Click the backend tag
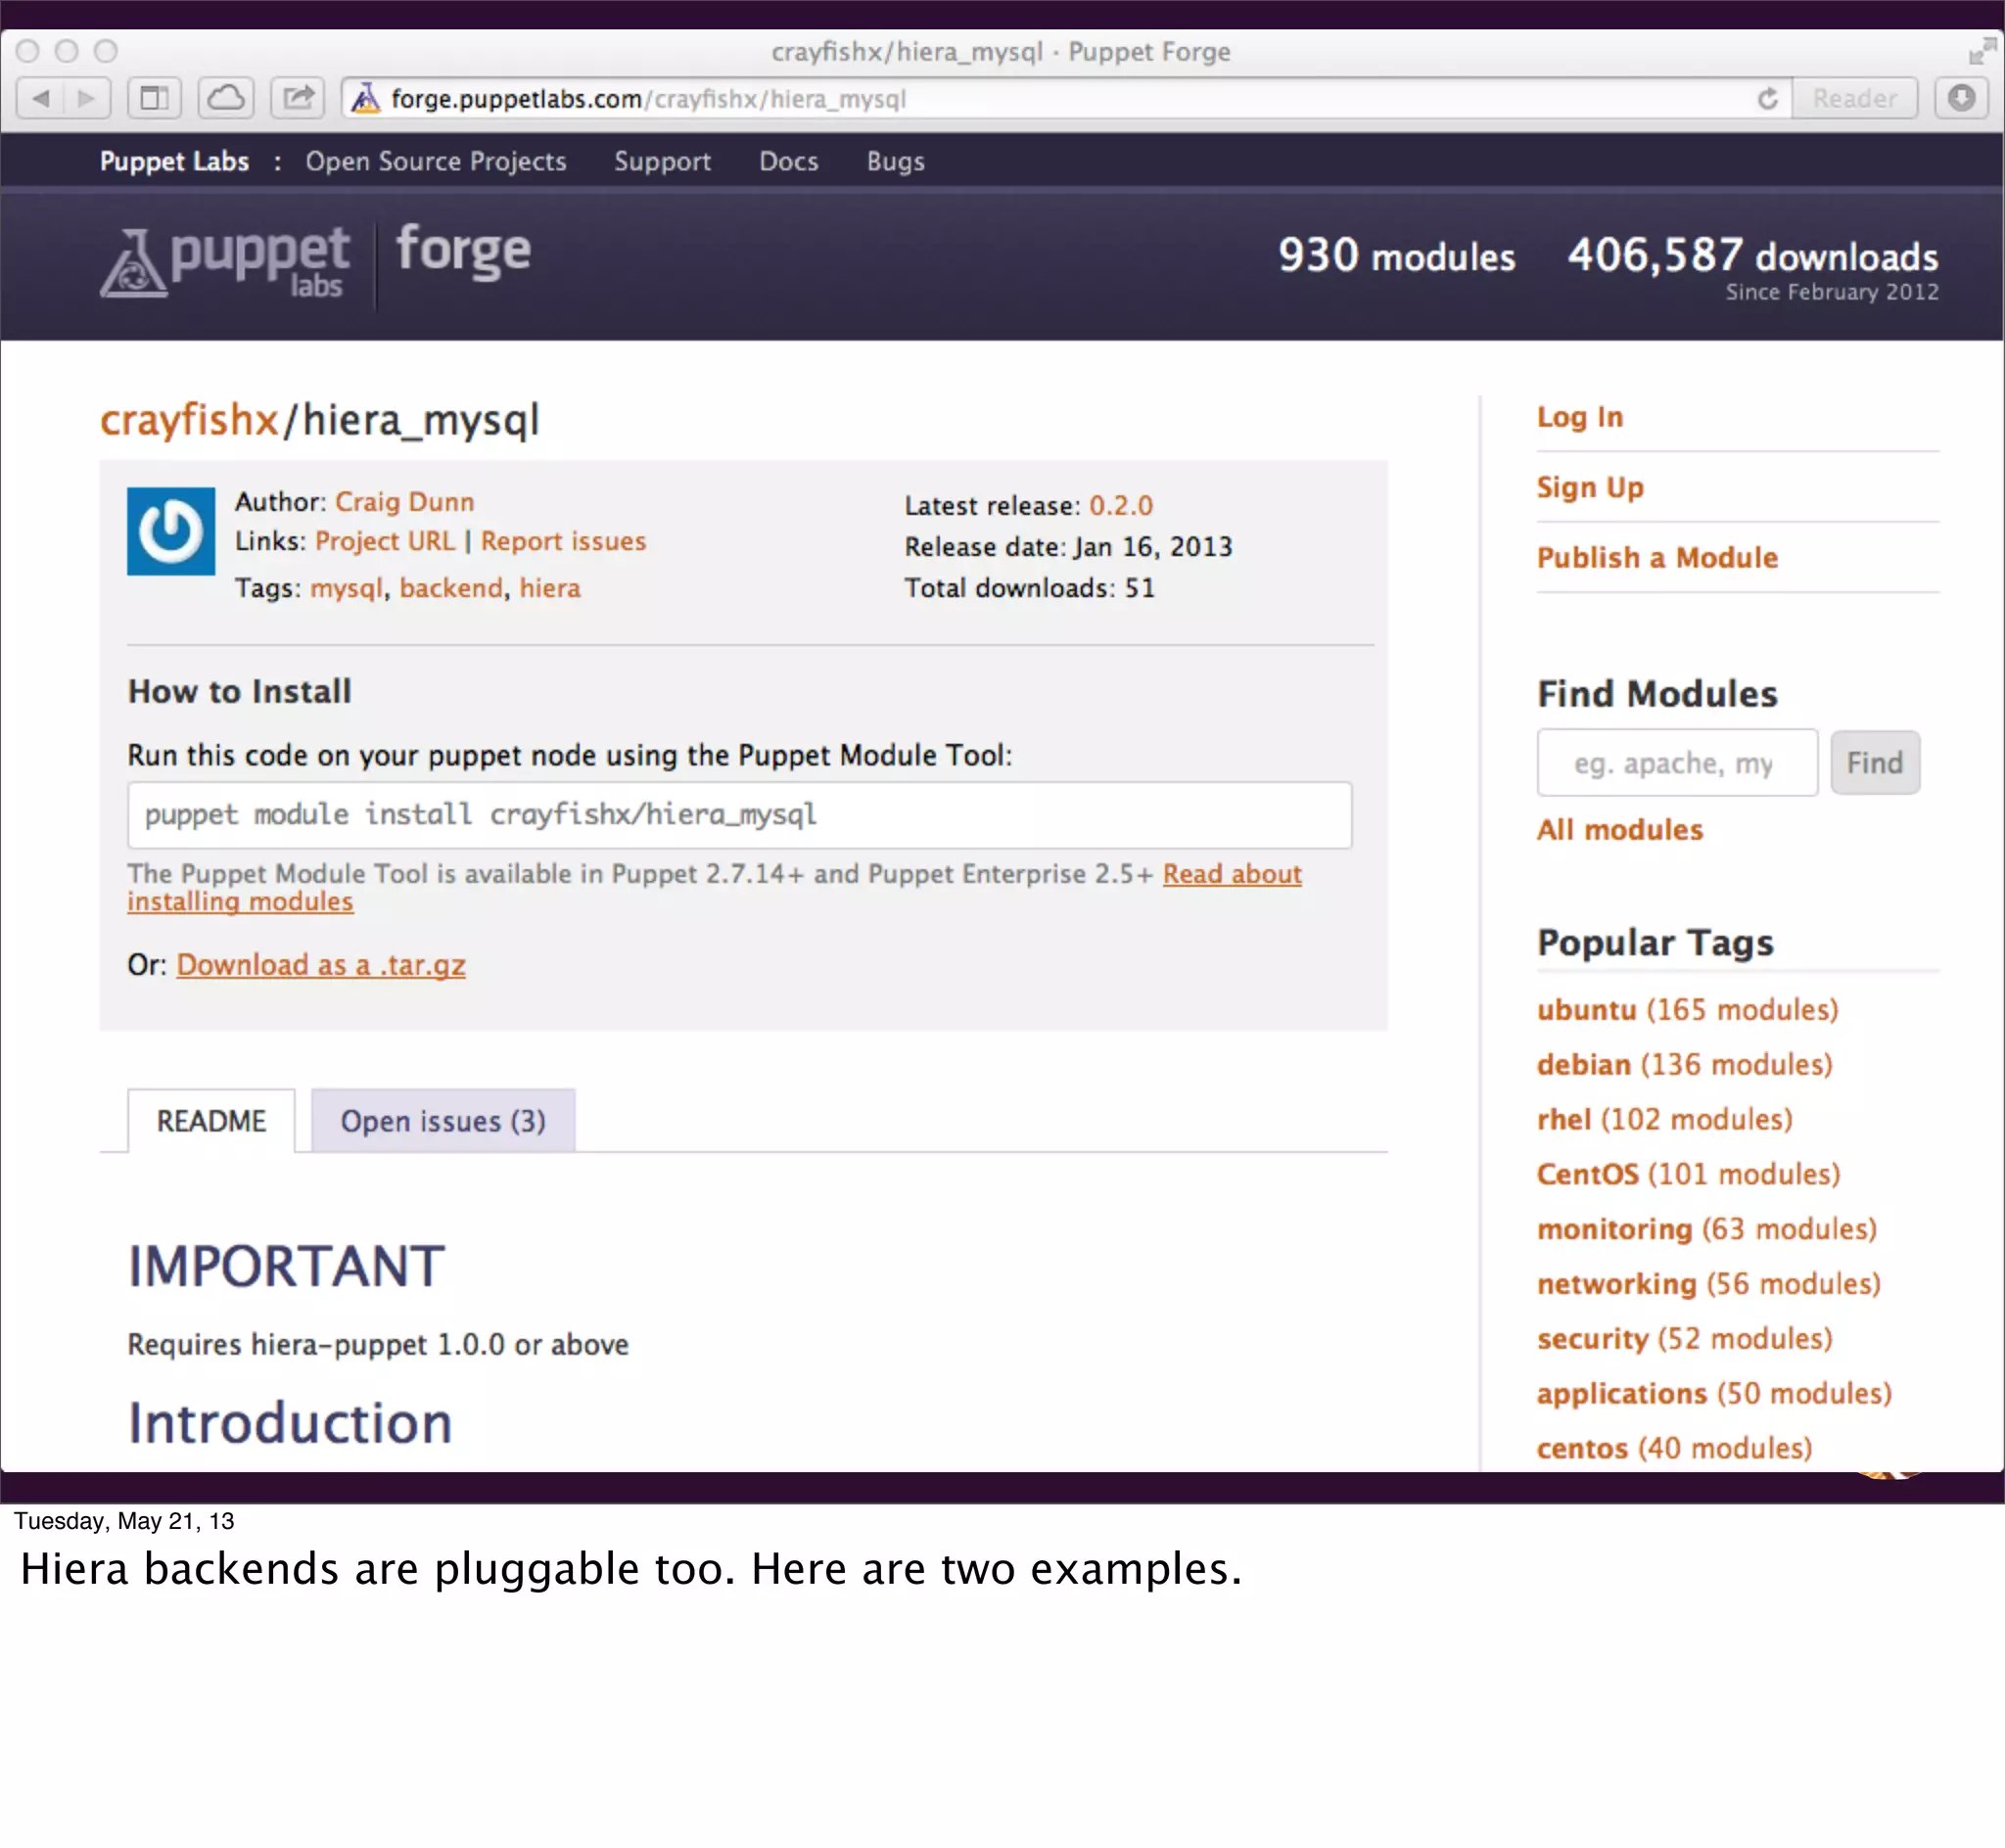The image size is (2005, 1848). [x=451, y=588]
